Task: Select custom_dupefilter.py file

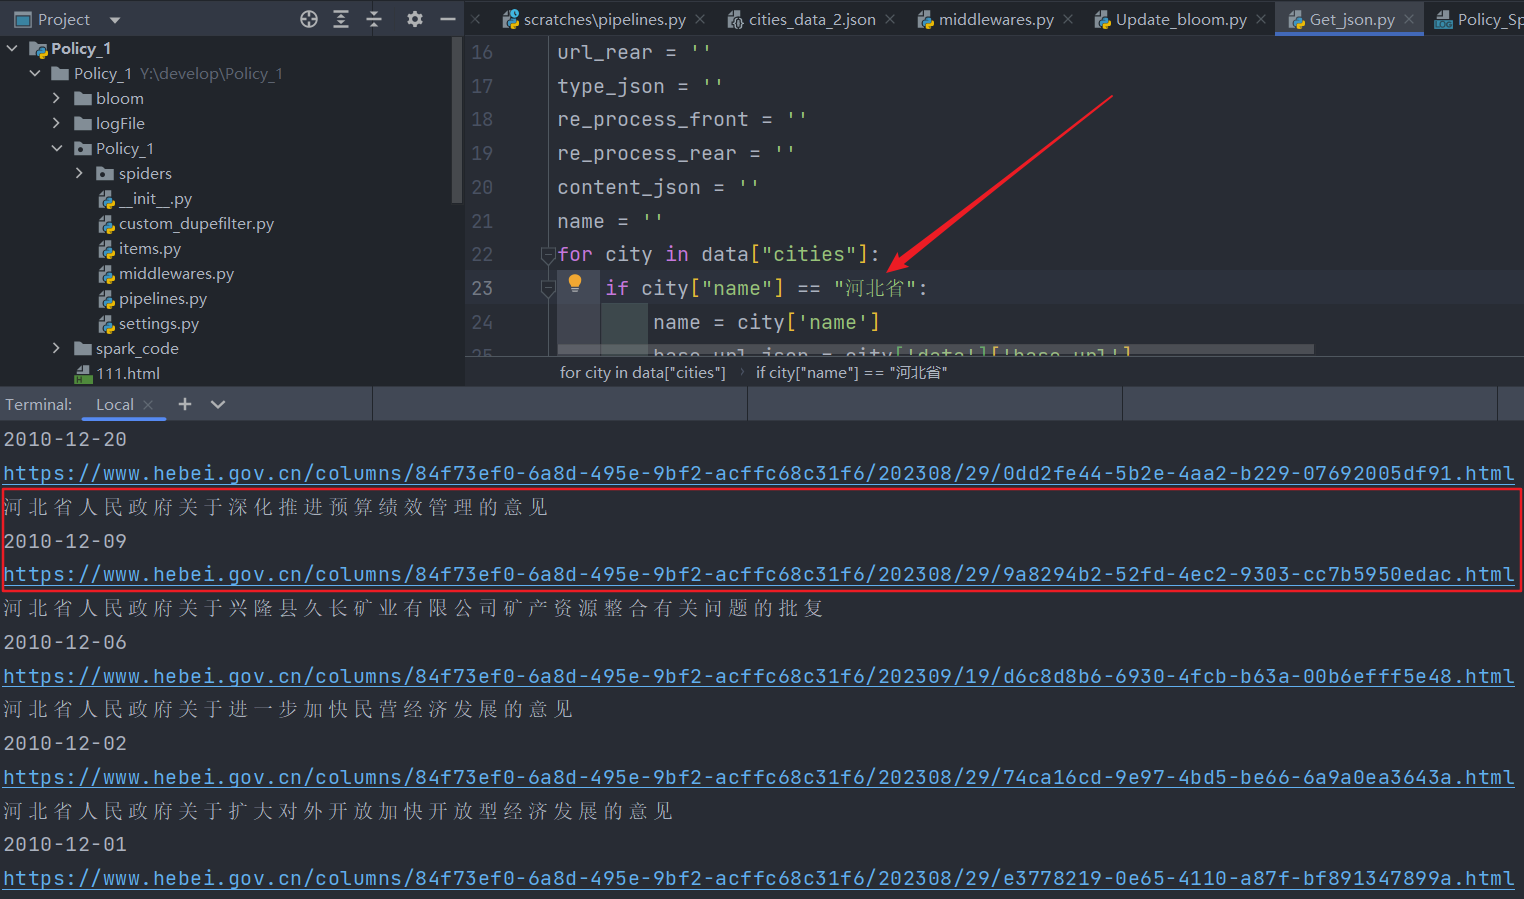Action: click(186, 224)
